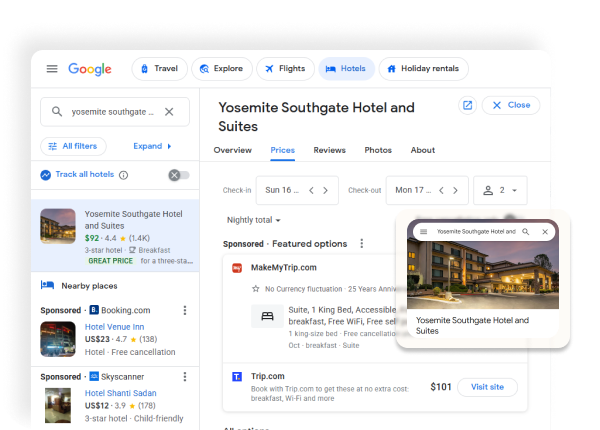Go to the Flights tab
600x430 pixels.
285,69
